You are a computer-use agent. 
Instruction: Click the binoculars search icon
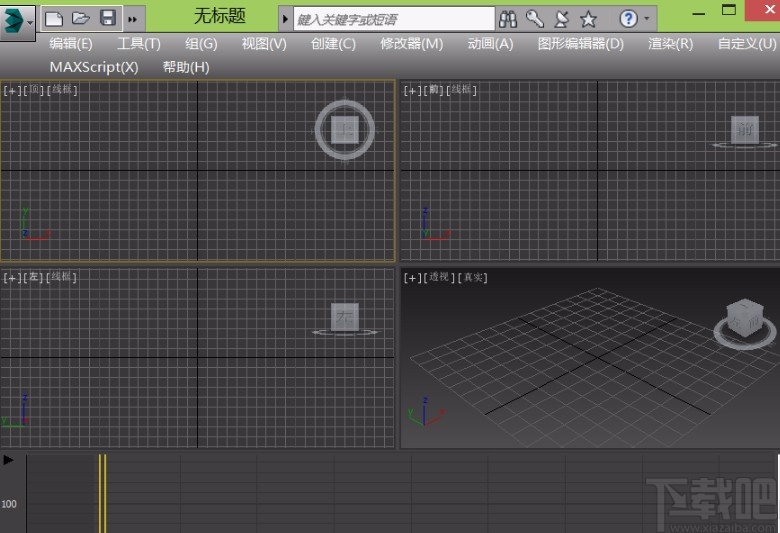(x=508, y=19)
